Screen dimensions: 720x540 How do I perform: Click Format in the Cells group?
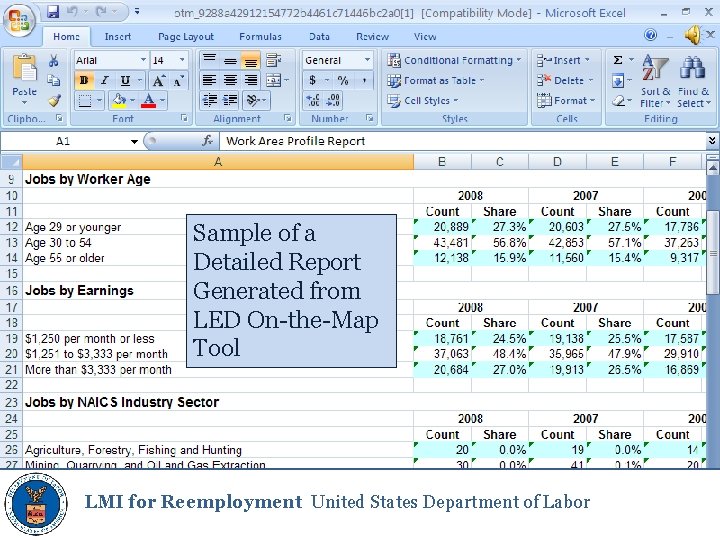pyautogui.click(x=566, y=100)
